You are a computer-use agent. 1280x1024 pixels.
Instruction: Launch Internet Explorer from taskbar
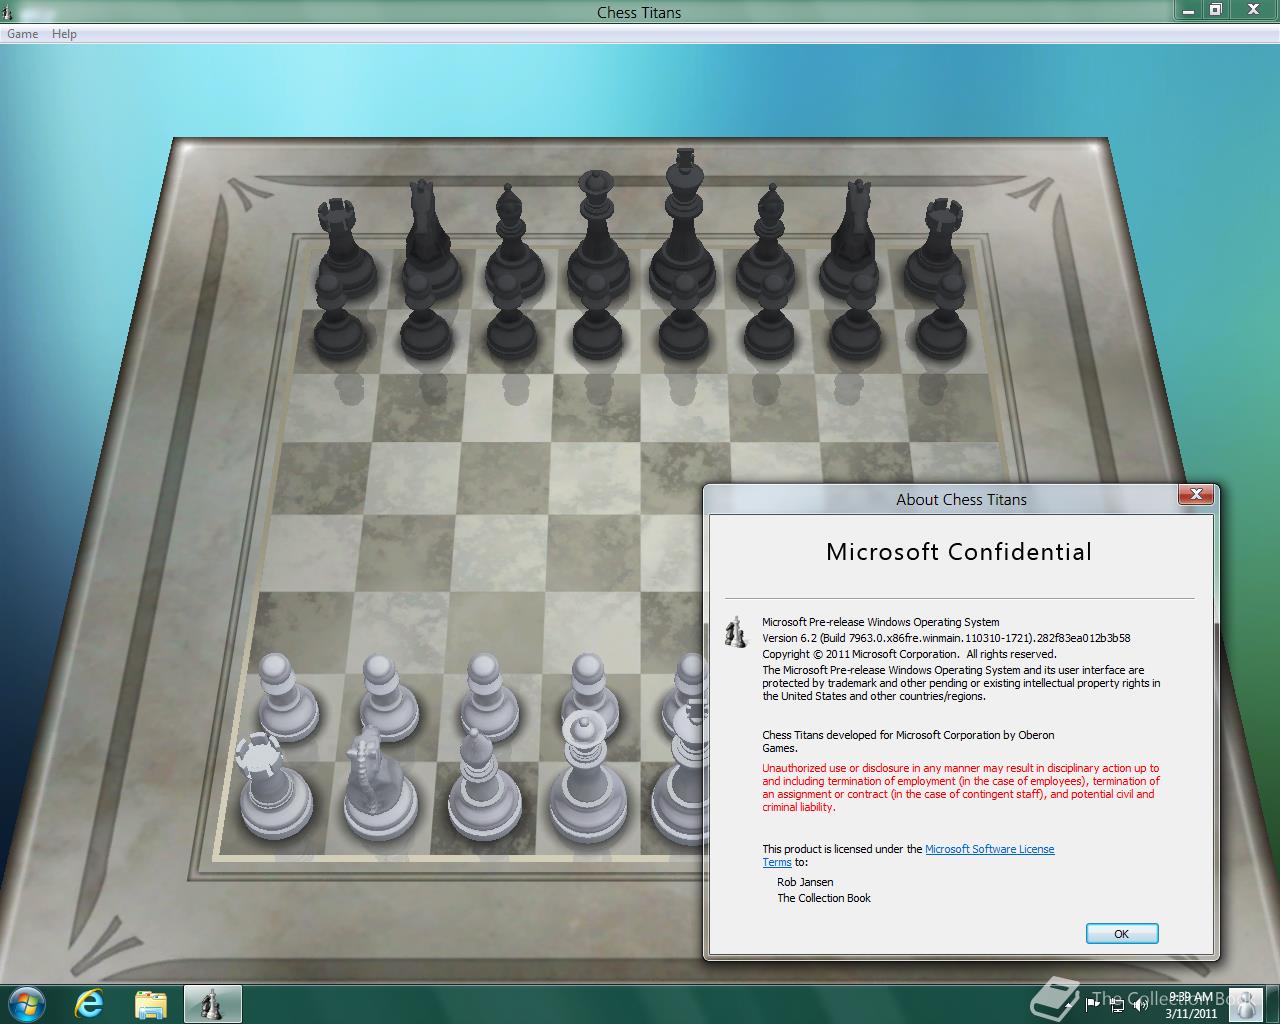click(89, 1003)
